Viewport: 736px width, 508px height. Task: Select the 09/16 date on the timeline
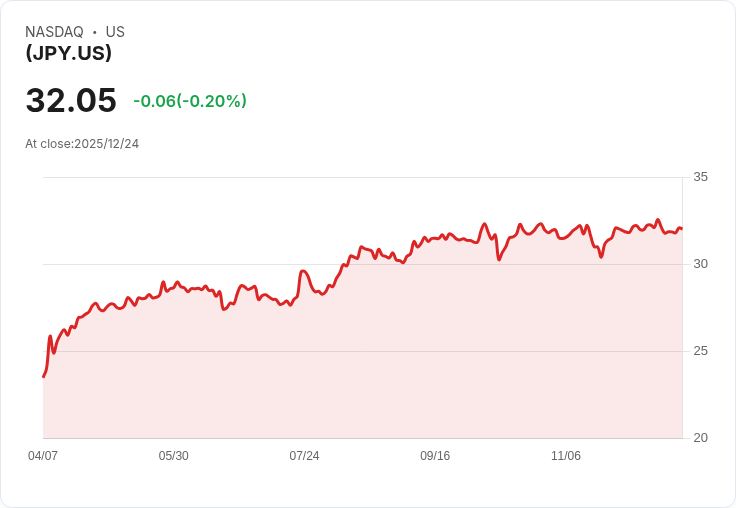click(x=435, y=456)
